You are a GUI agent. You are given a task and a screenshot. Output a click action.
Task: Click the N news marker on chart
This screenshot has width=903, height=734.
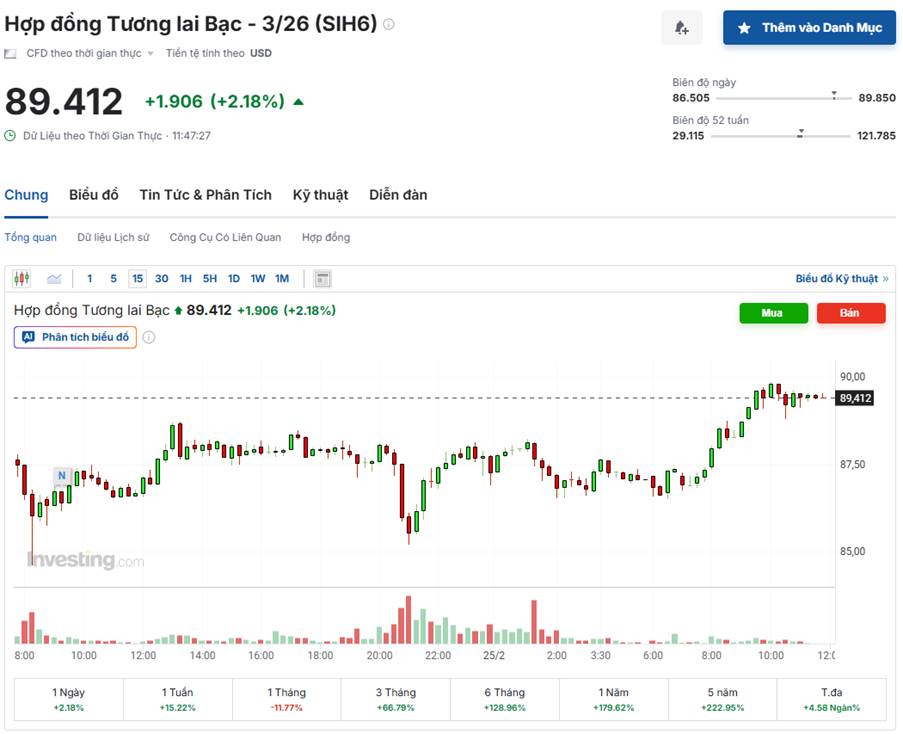[x=62, y=476]
